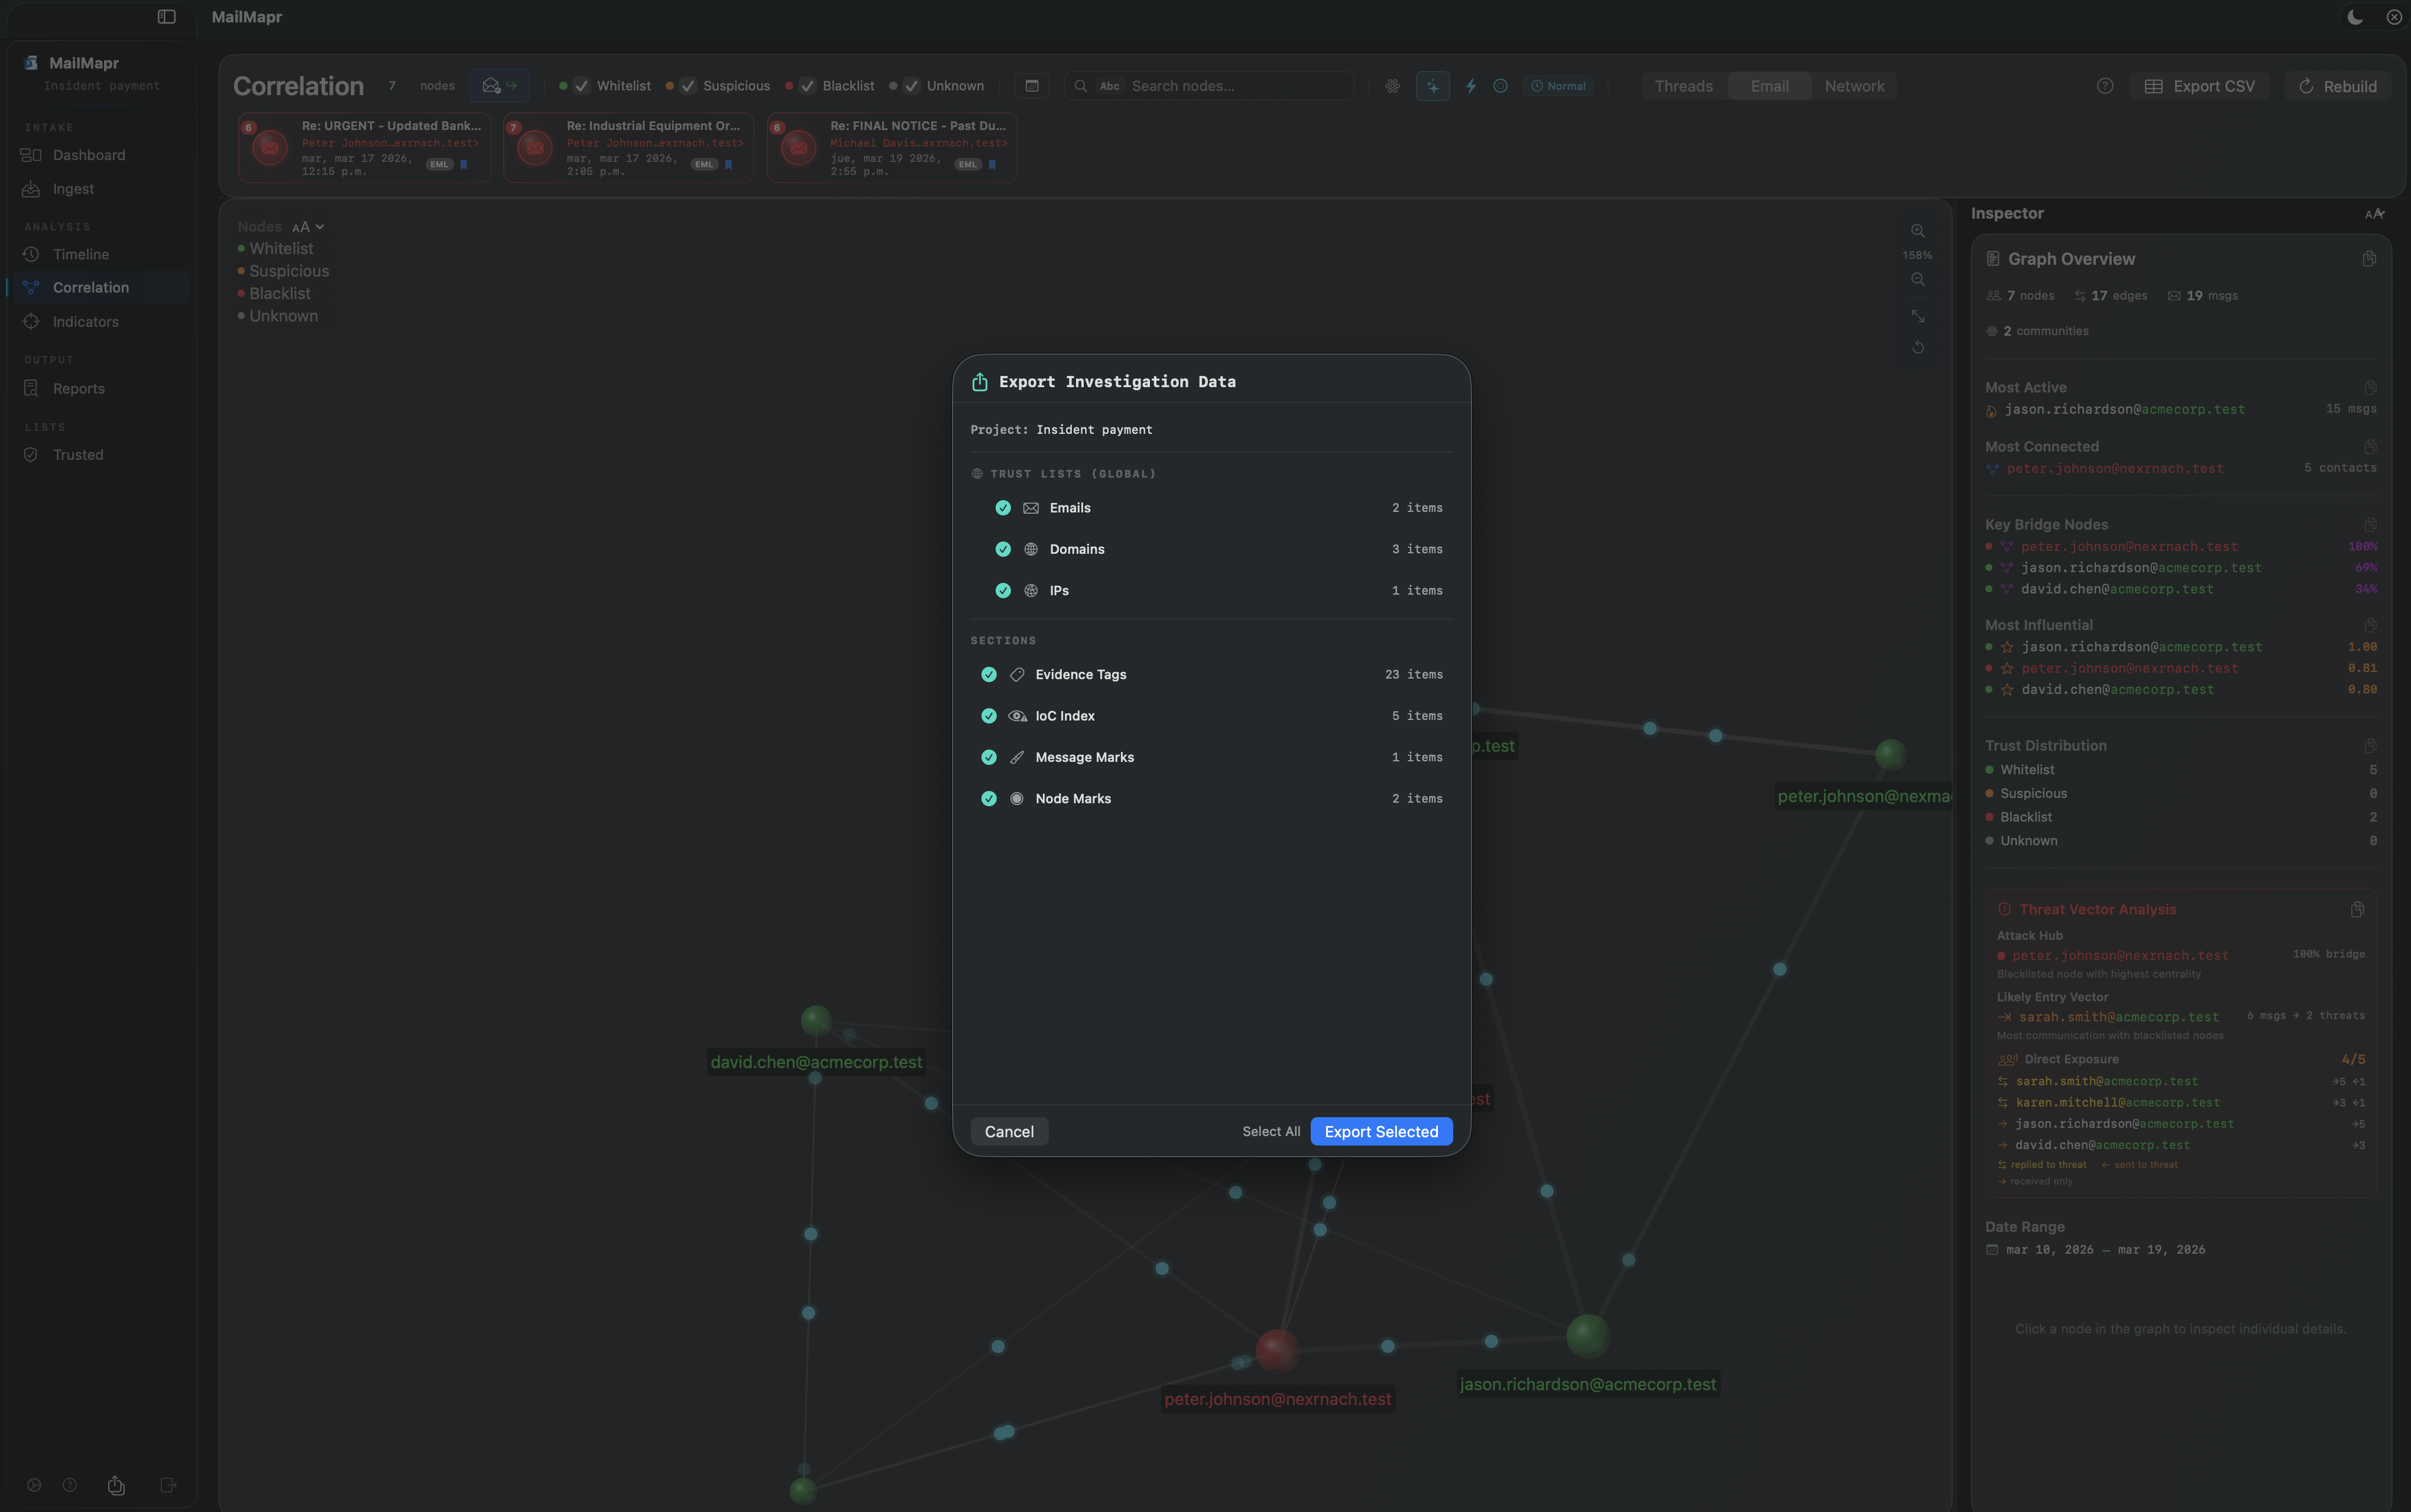Reset the graph view with the undo-rotate icon
Image resolution: width=2411 pixels, height=1512 pixels.
pyautogui.click(x=1918, y=348)
